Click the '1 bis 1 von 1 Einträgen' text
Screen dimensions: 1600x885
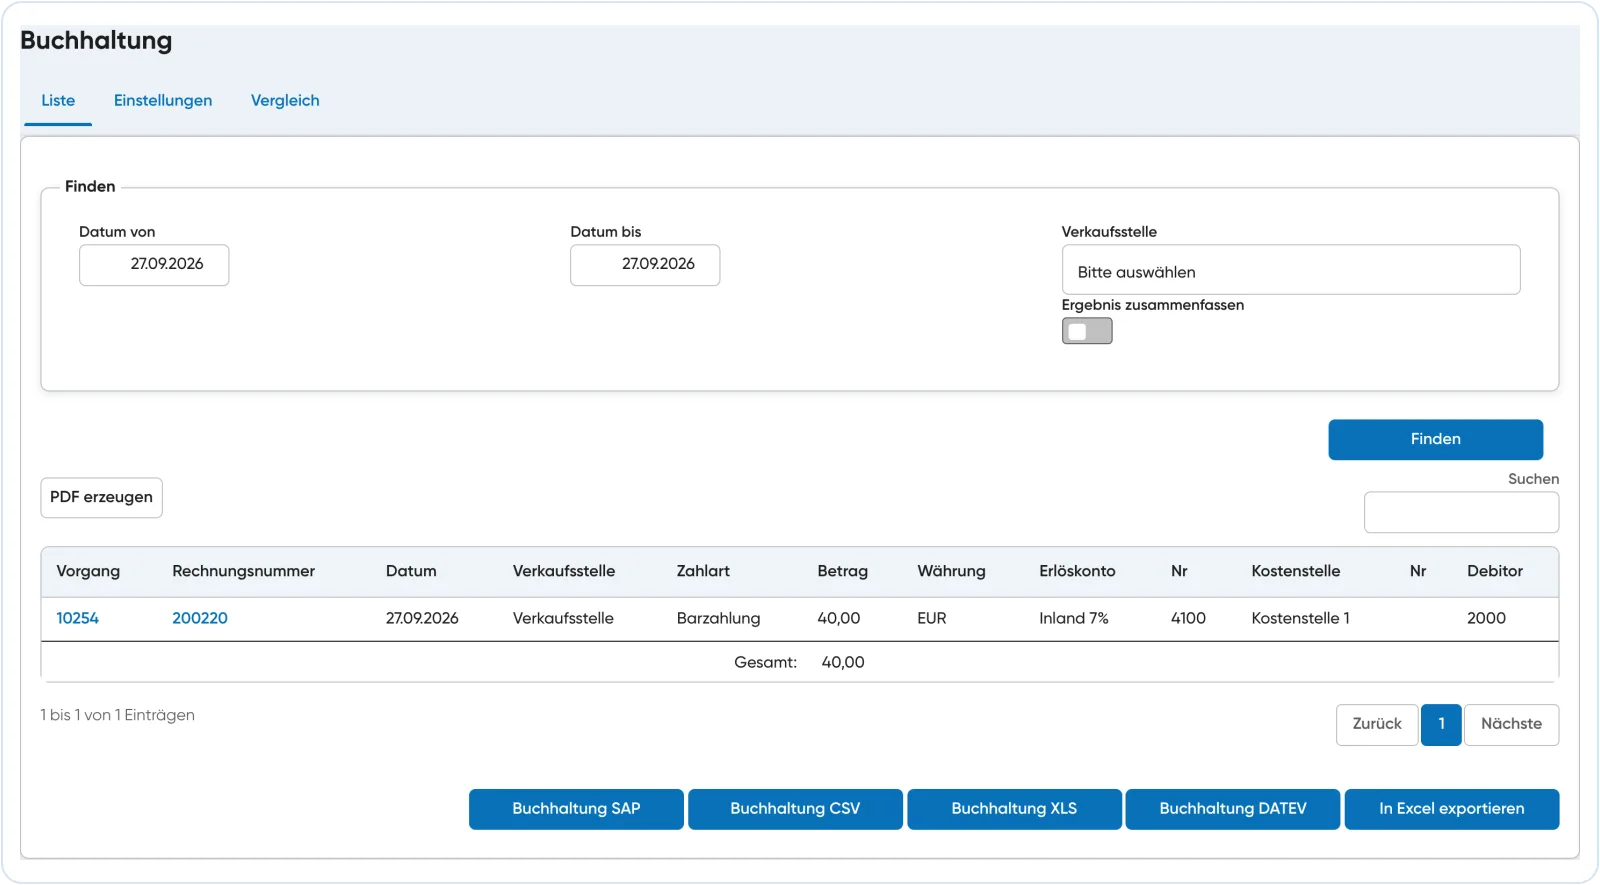(118, 716)
